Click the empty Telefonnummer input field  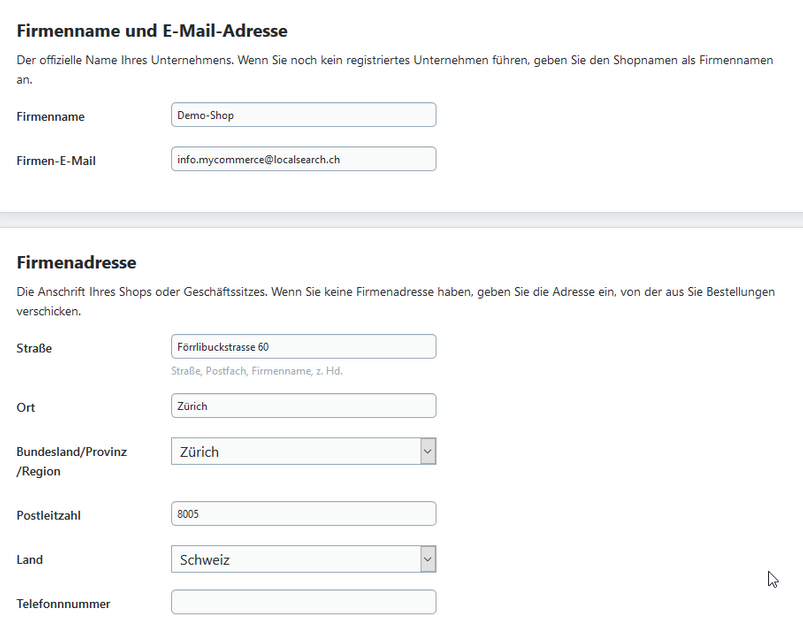pos(303,602)
